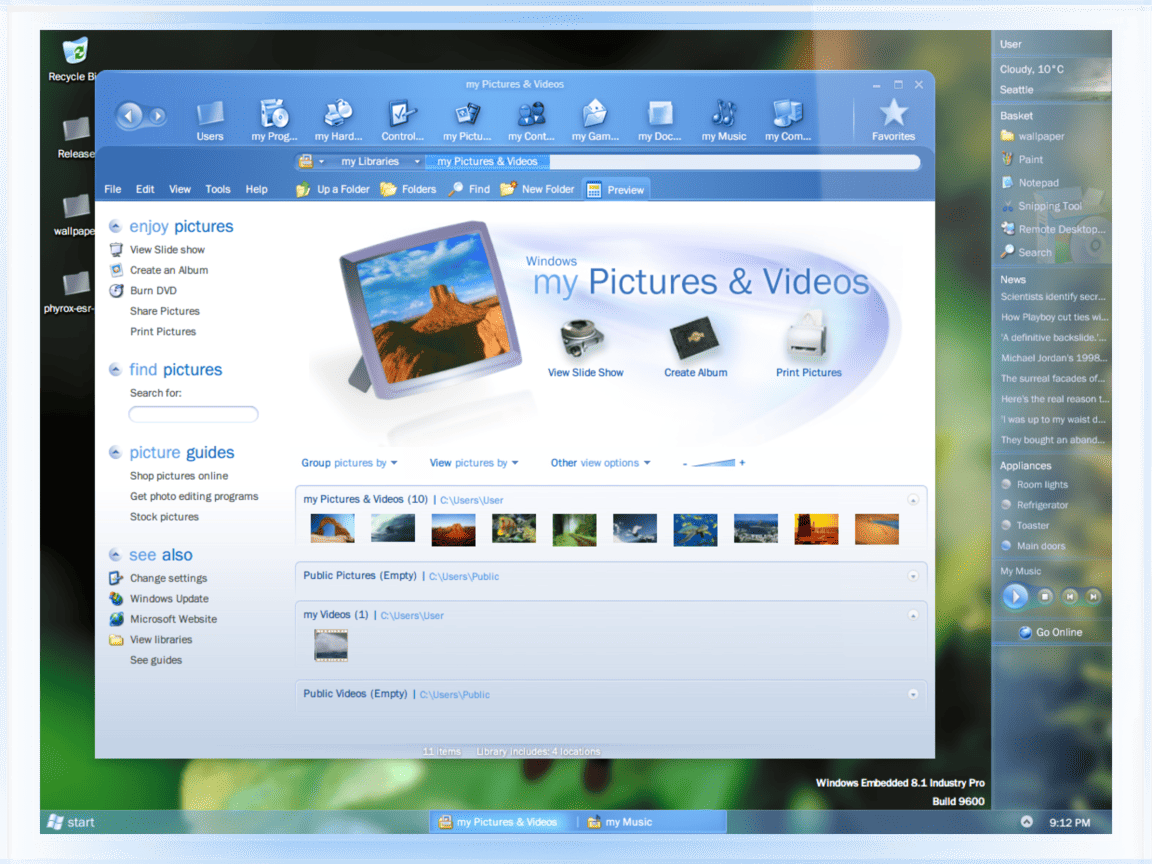This screenshot has width=1152, height=864.
Task: Click the Go Online button
Action: tap(1051, 633)
